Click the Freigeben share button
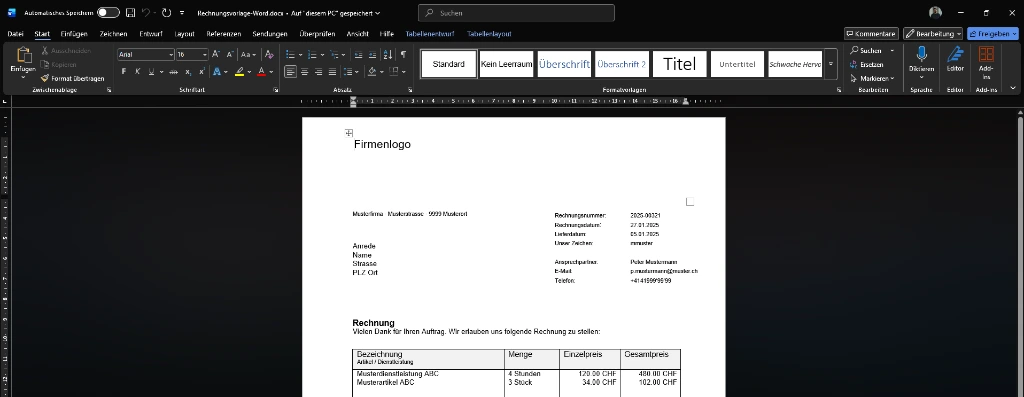 (x=993, y=33)
